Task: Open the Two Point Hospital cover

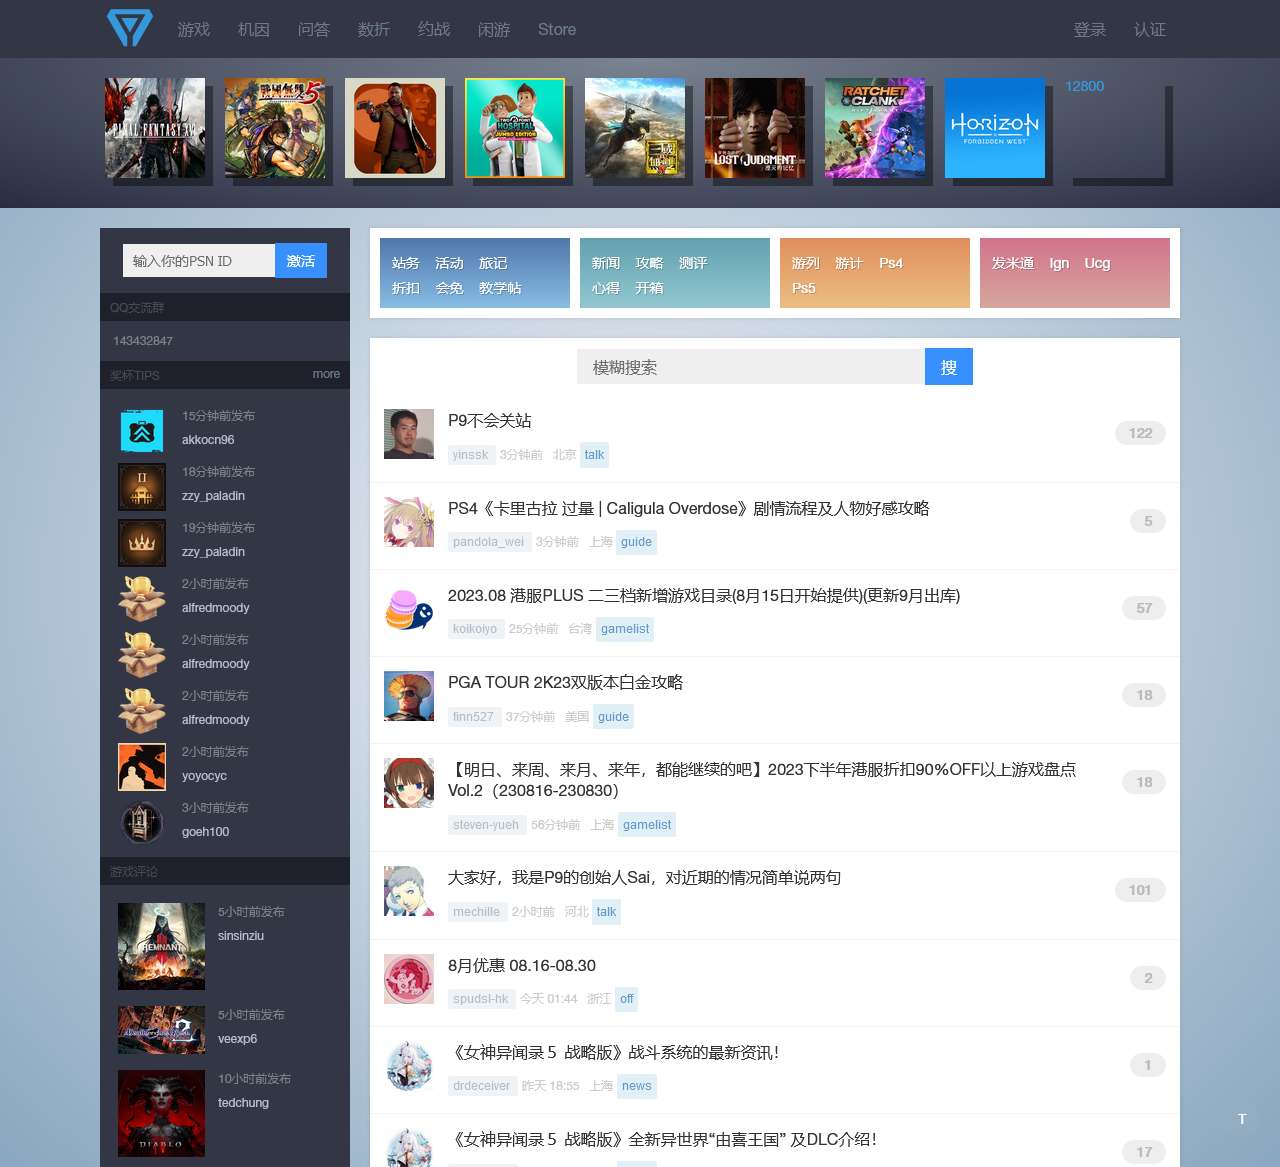Action: pos(515,128)
